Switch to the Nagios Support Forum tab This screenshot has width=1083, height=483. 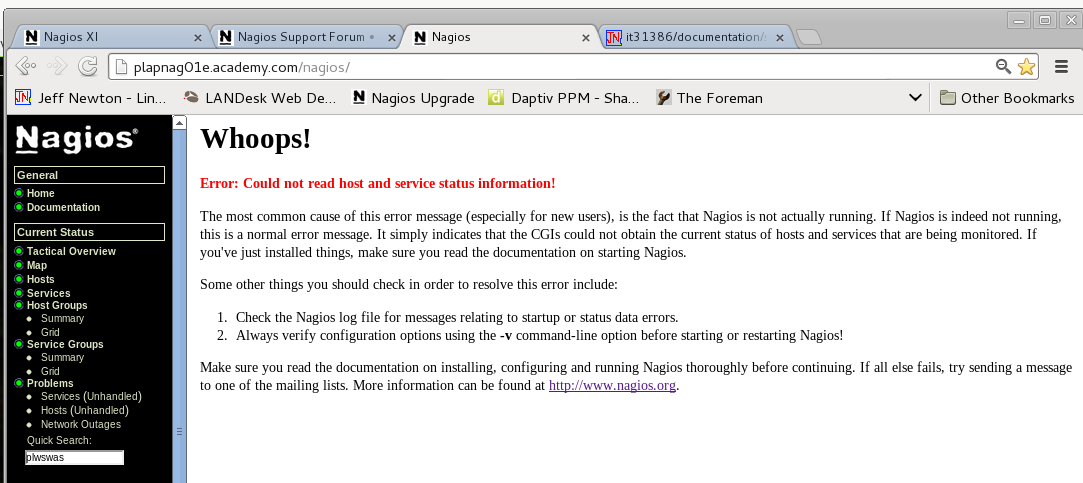tap(300, 37)
